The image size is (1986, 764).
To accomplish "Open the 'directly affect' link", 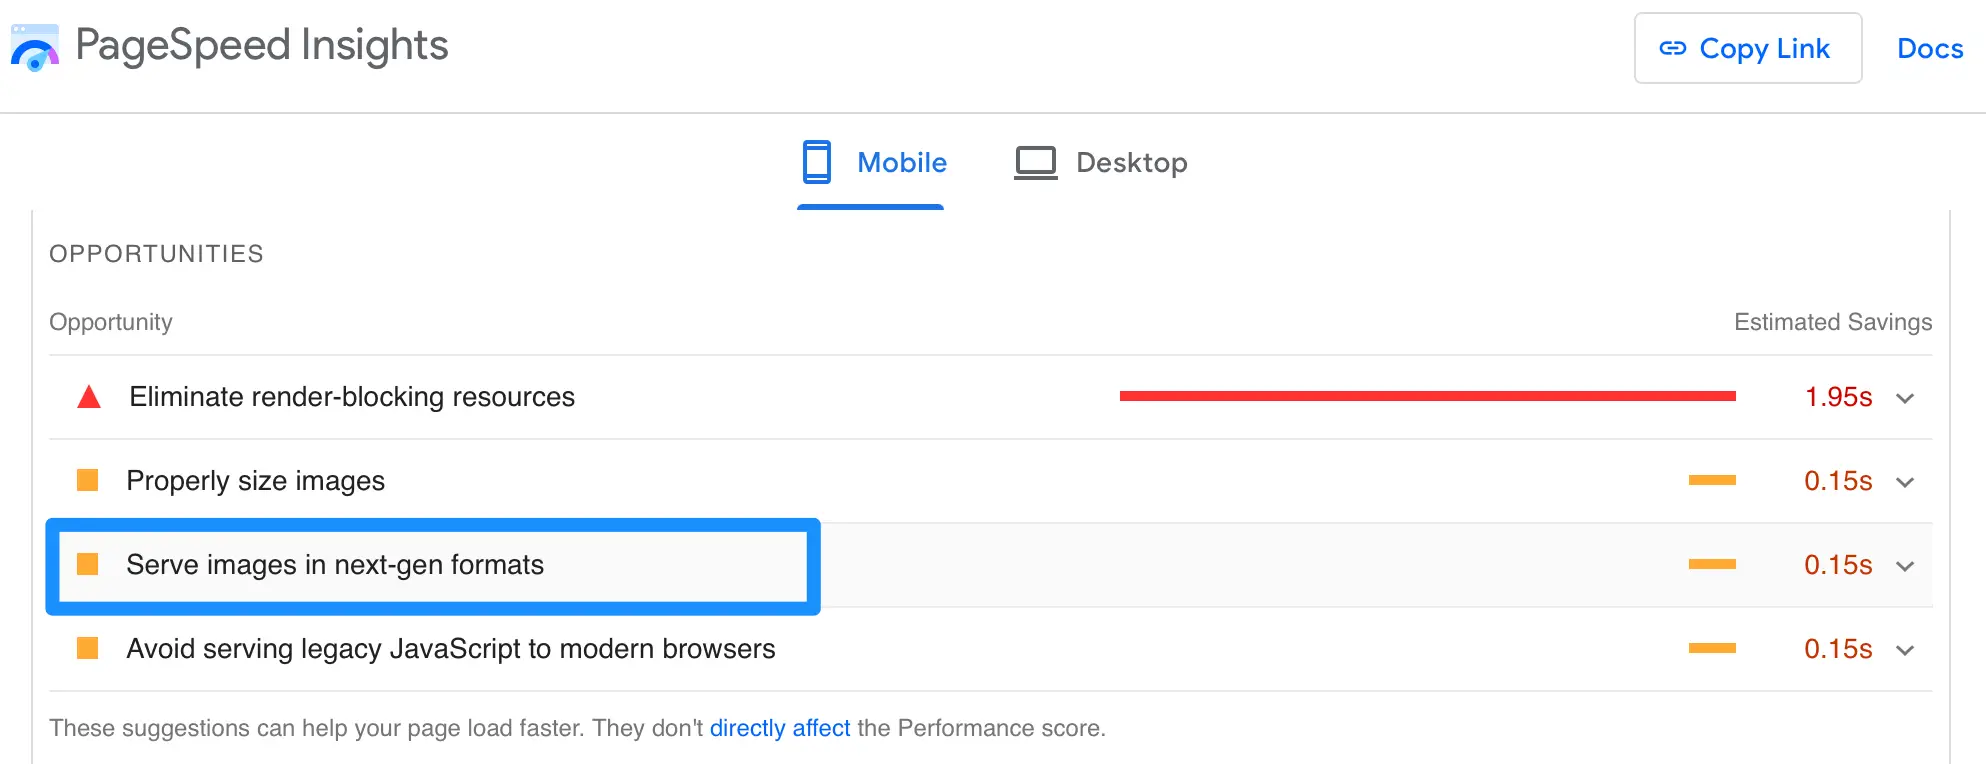I will tap(780, 728).
